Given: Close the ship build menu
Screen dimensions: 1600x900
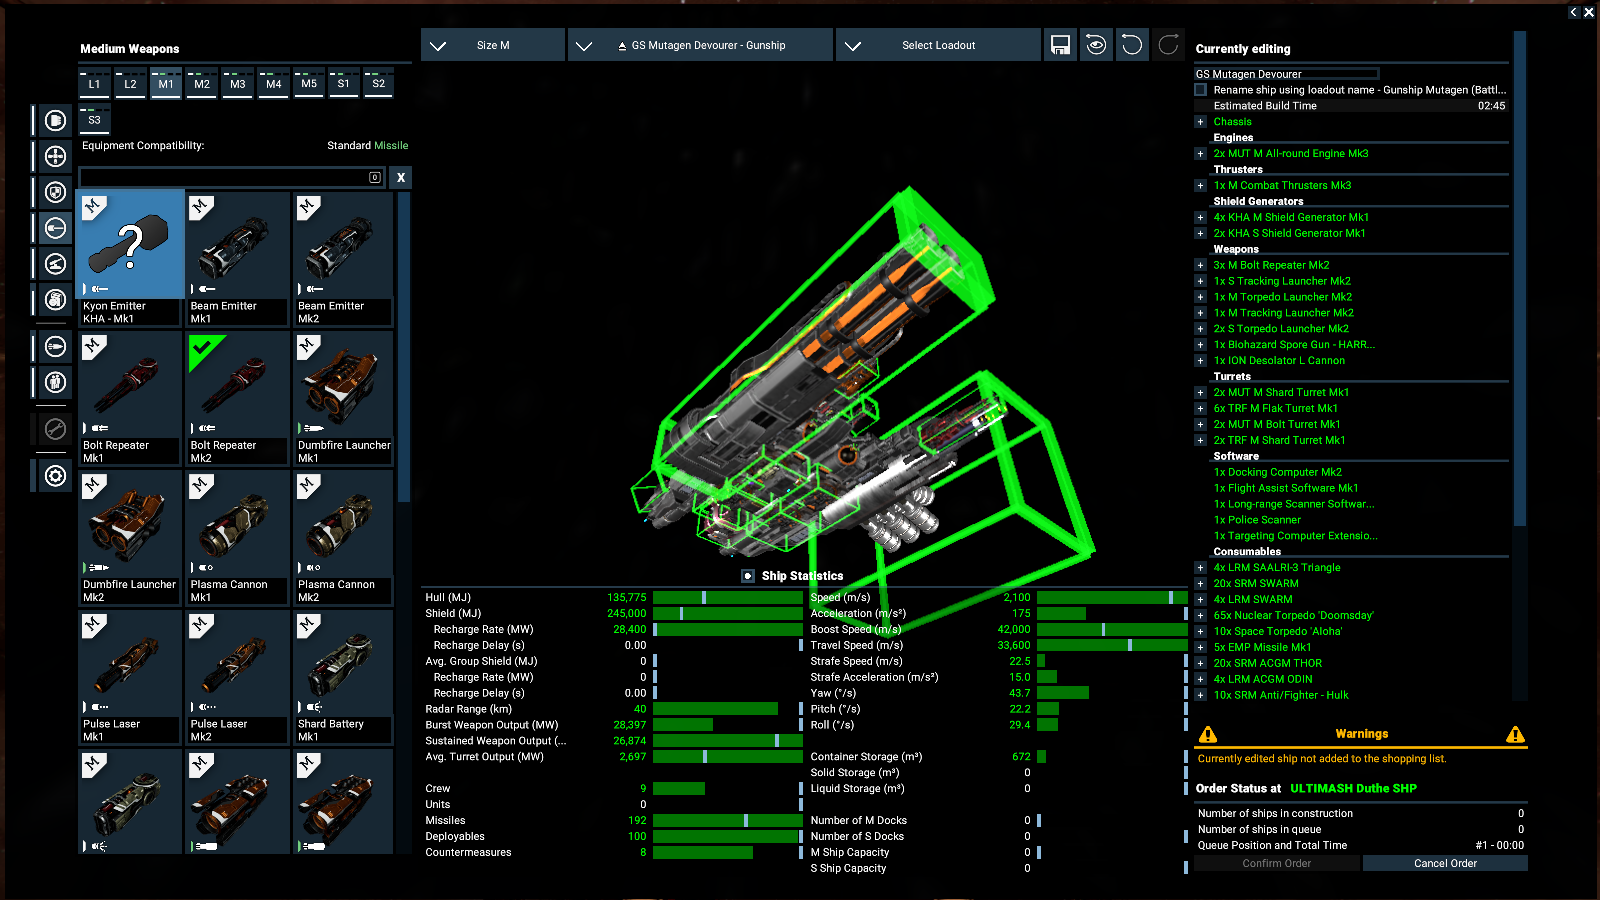Looking at the screenshot, I should tap(1589, 12).
